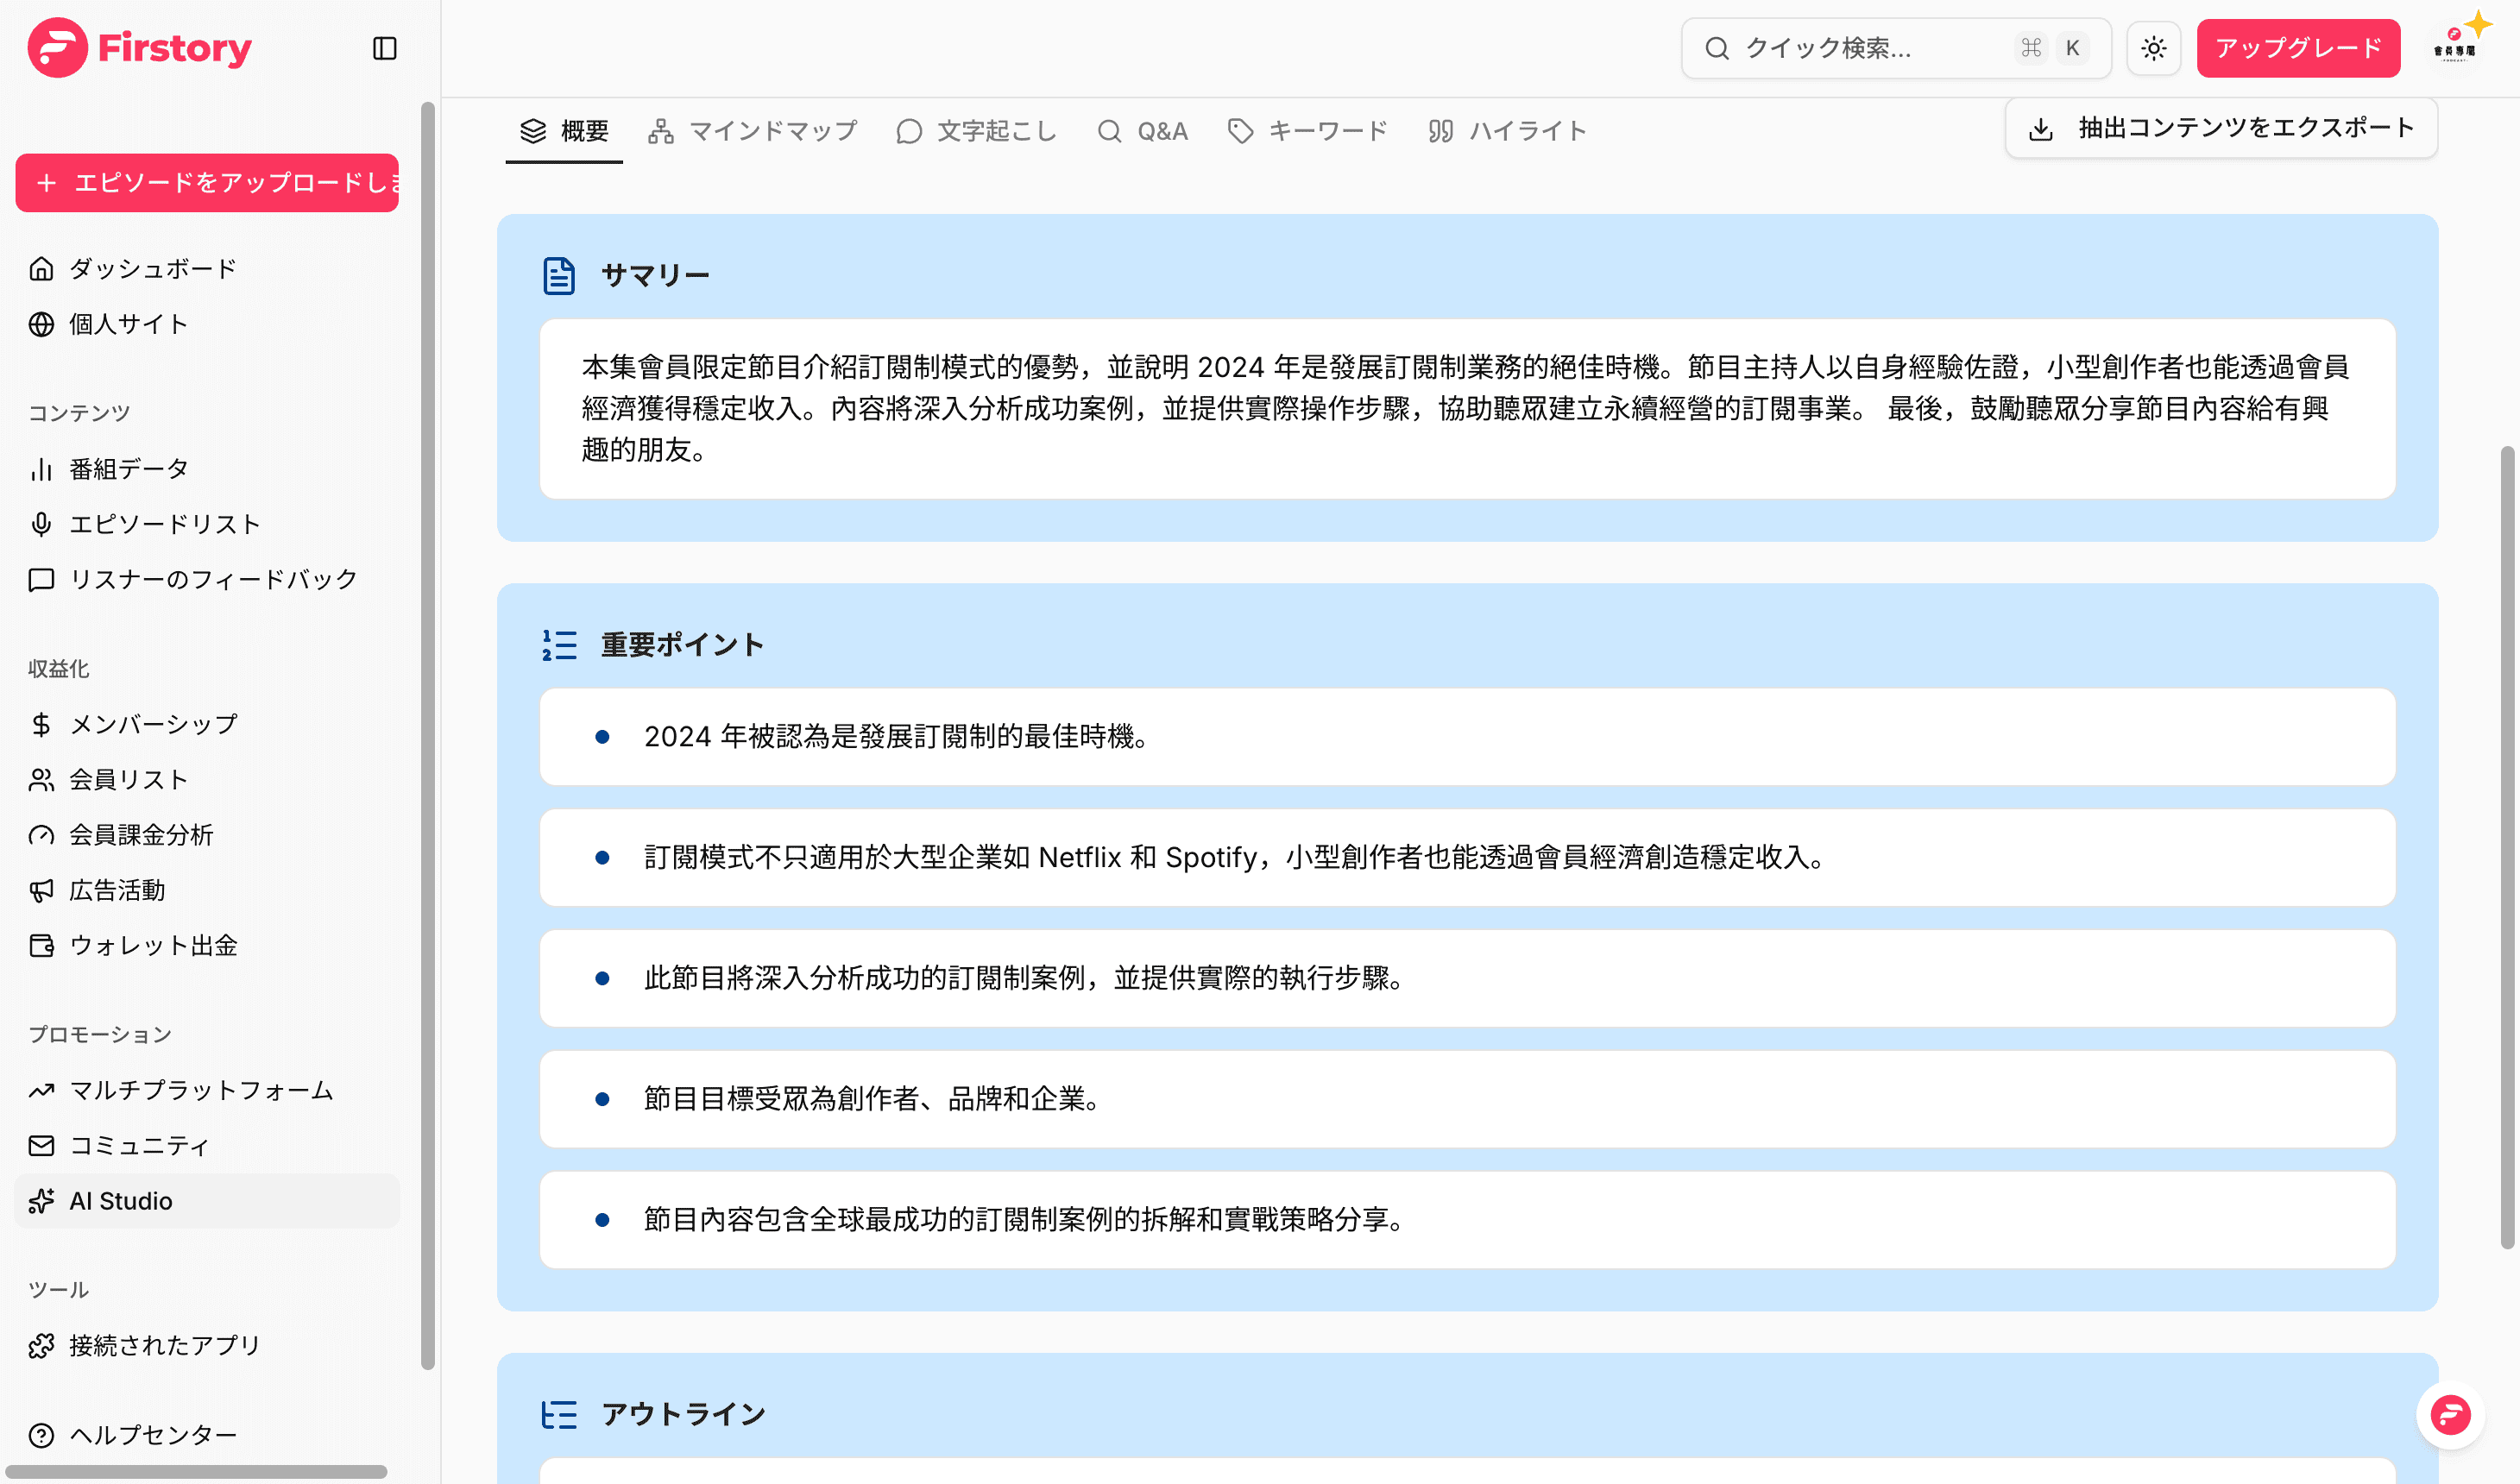
Task: Click the ウォレット出金 wallet icon
Action: 41,945
